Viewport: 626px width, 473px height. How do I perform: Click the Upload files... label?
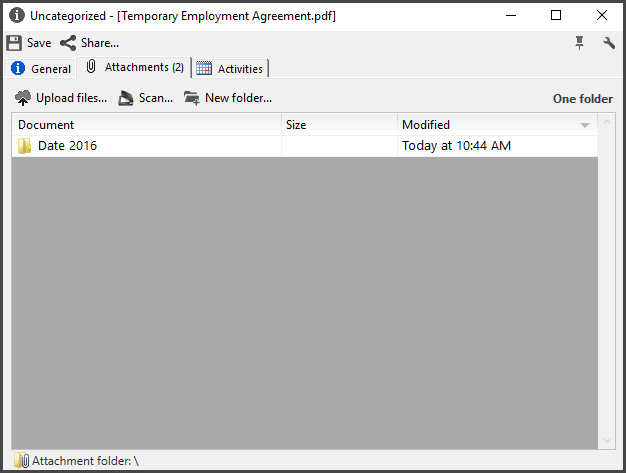point(71,98)
